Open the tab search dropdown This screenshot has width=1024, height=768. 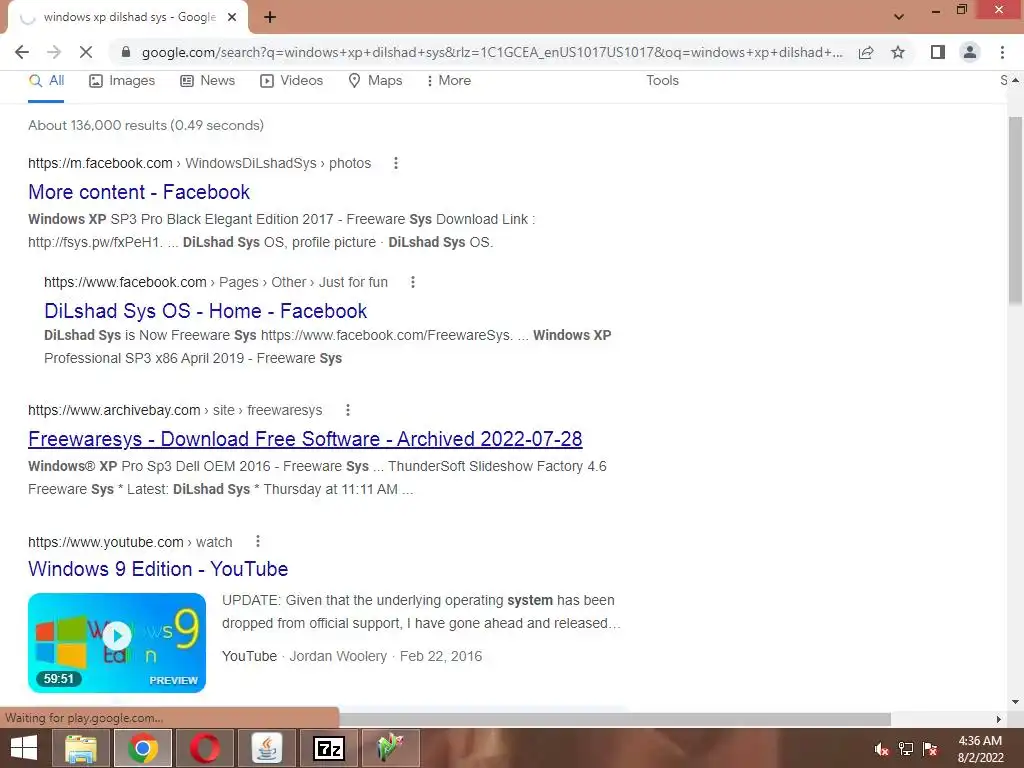coord(899,17)
